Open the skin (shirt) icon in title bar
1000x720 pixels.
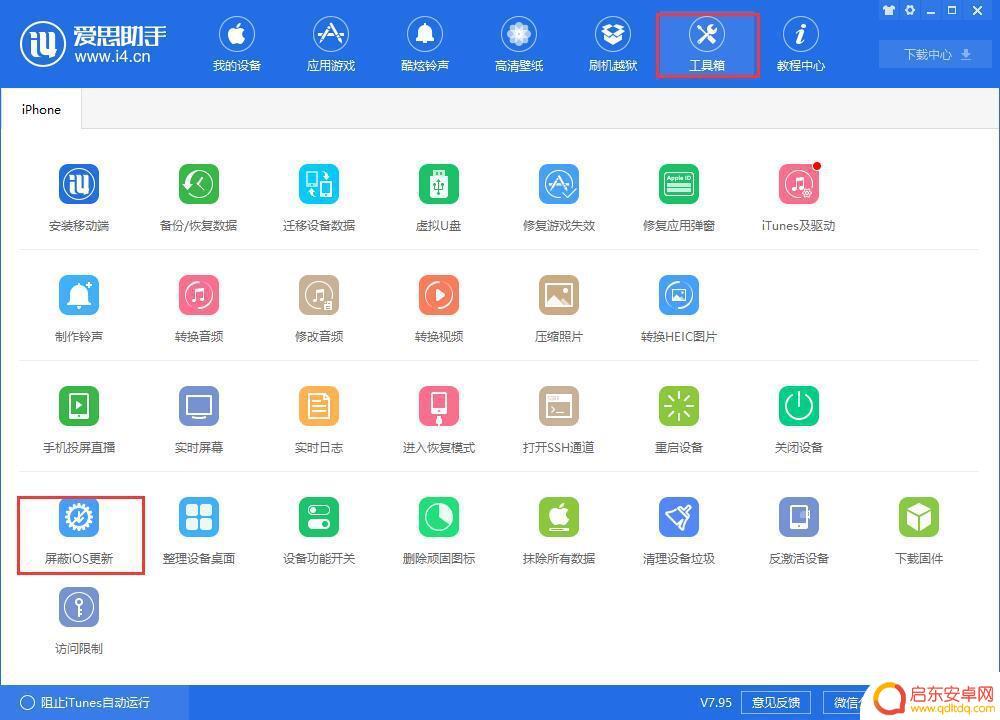tap(888, 10)
